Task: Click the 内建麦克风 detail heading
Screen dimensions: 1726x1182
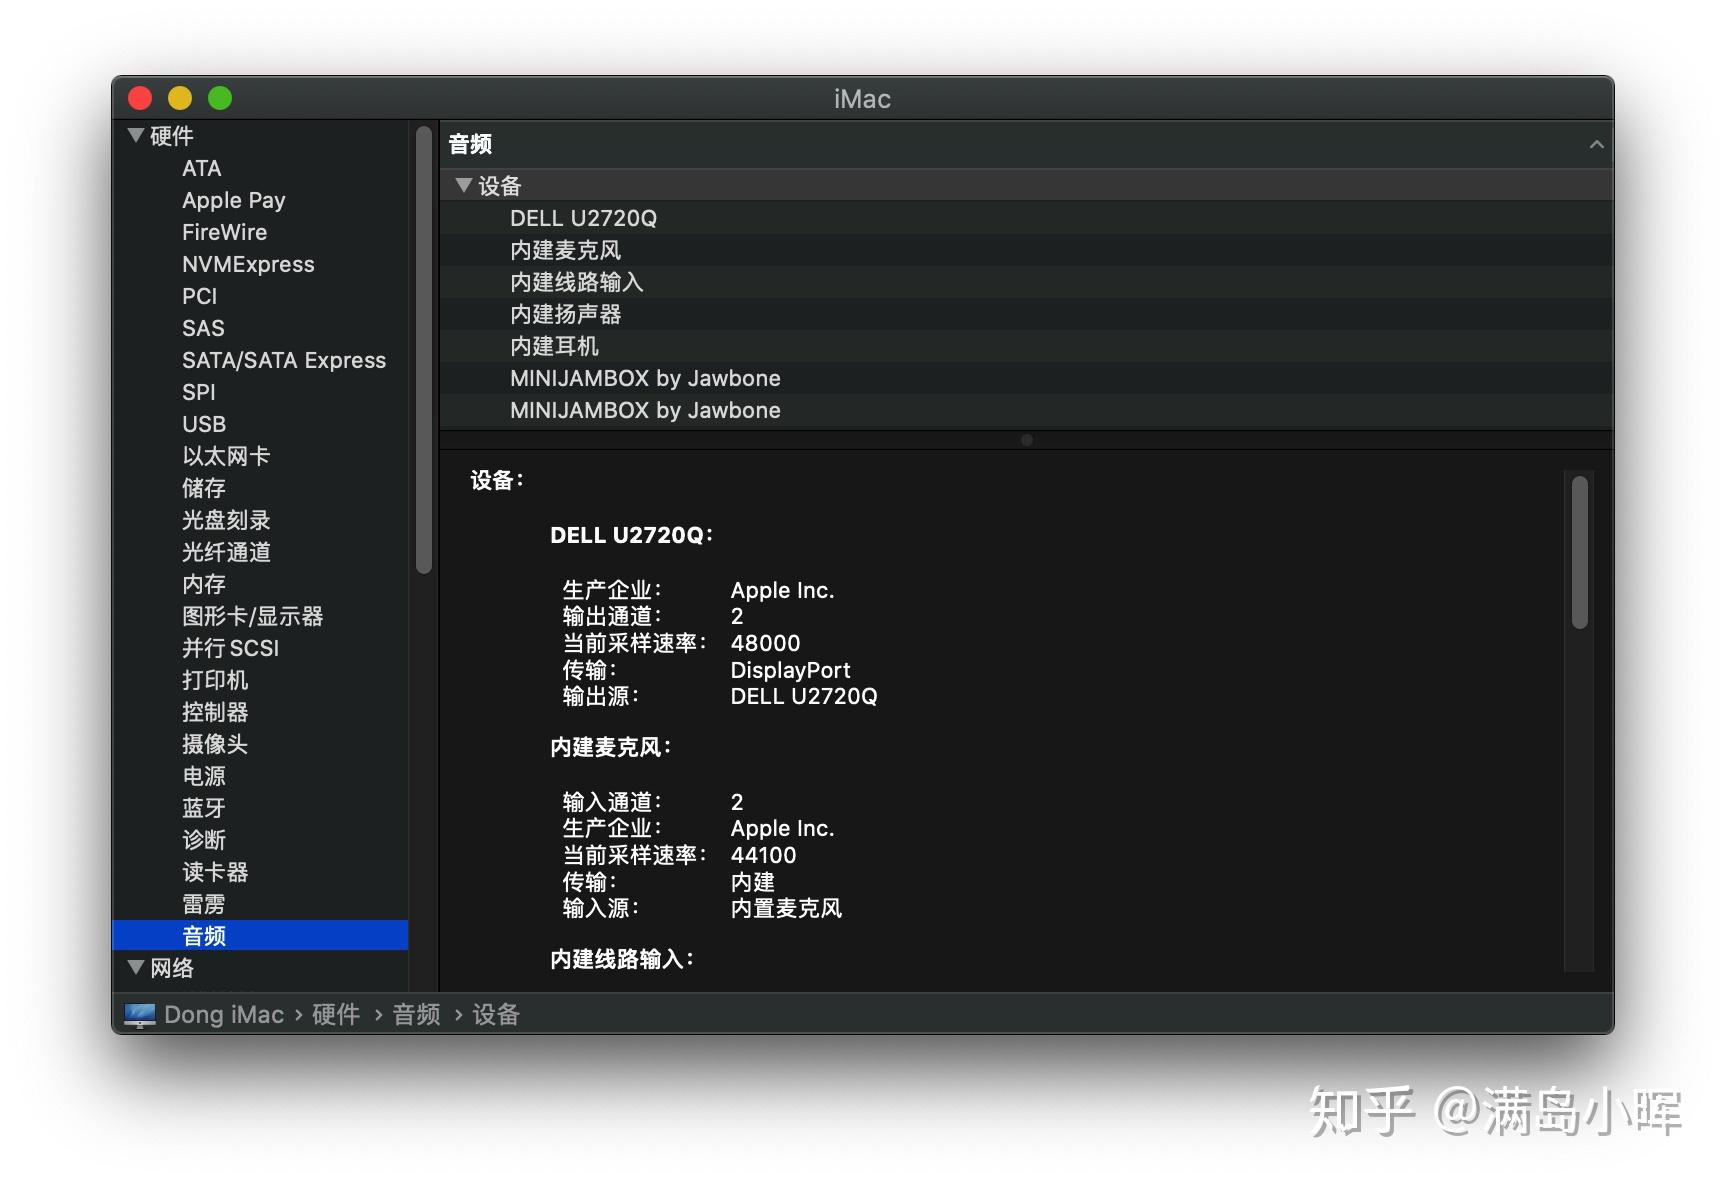Action: [x=611, y=747]
